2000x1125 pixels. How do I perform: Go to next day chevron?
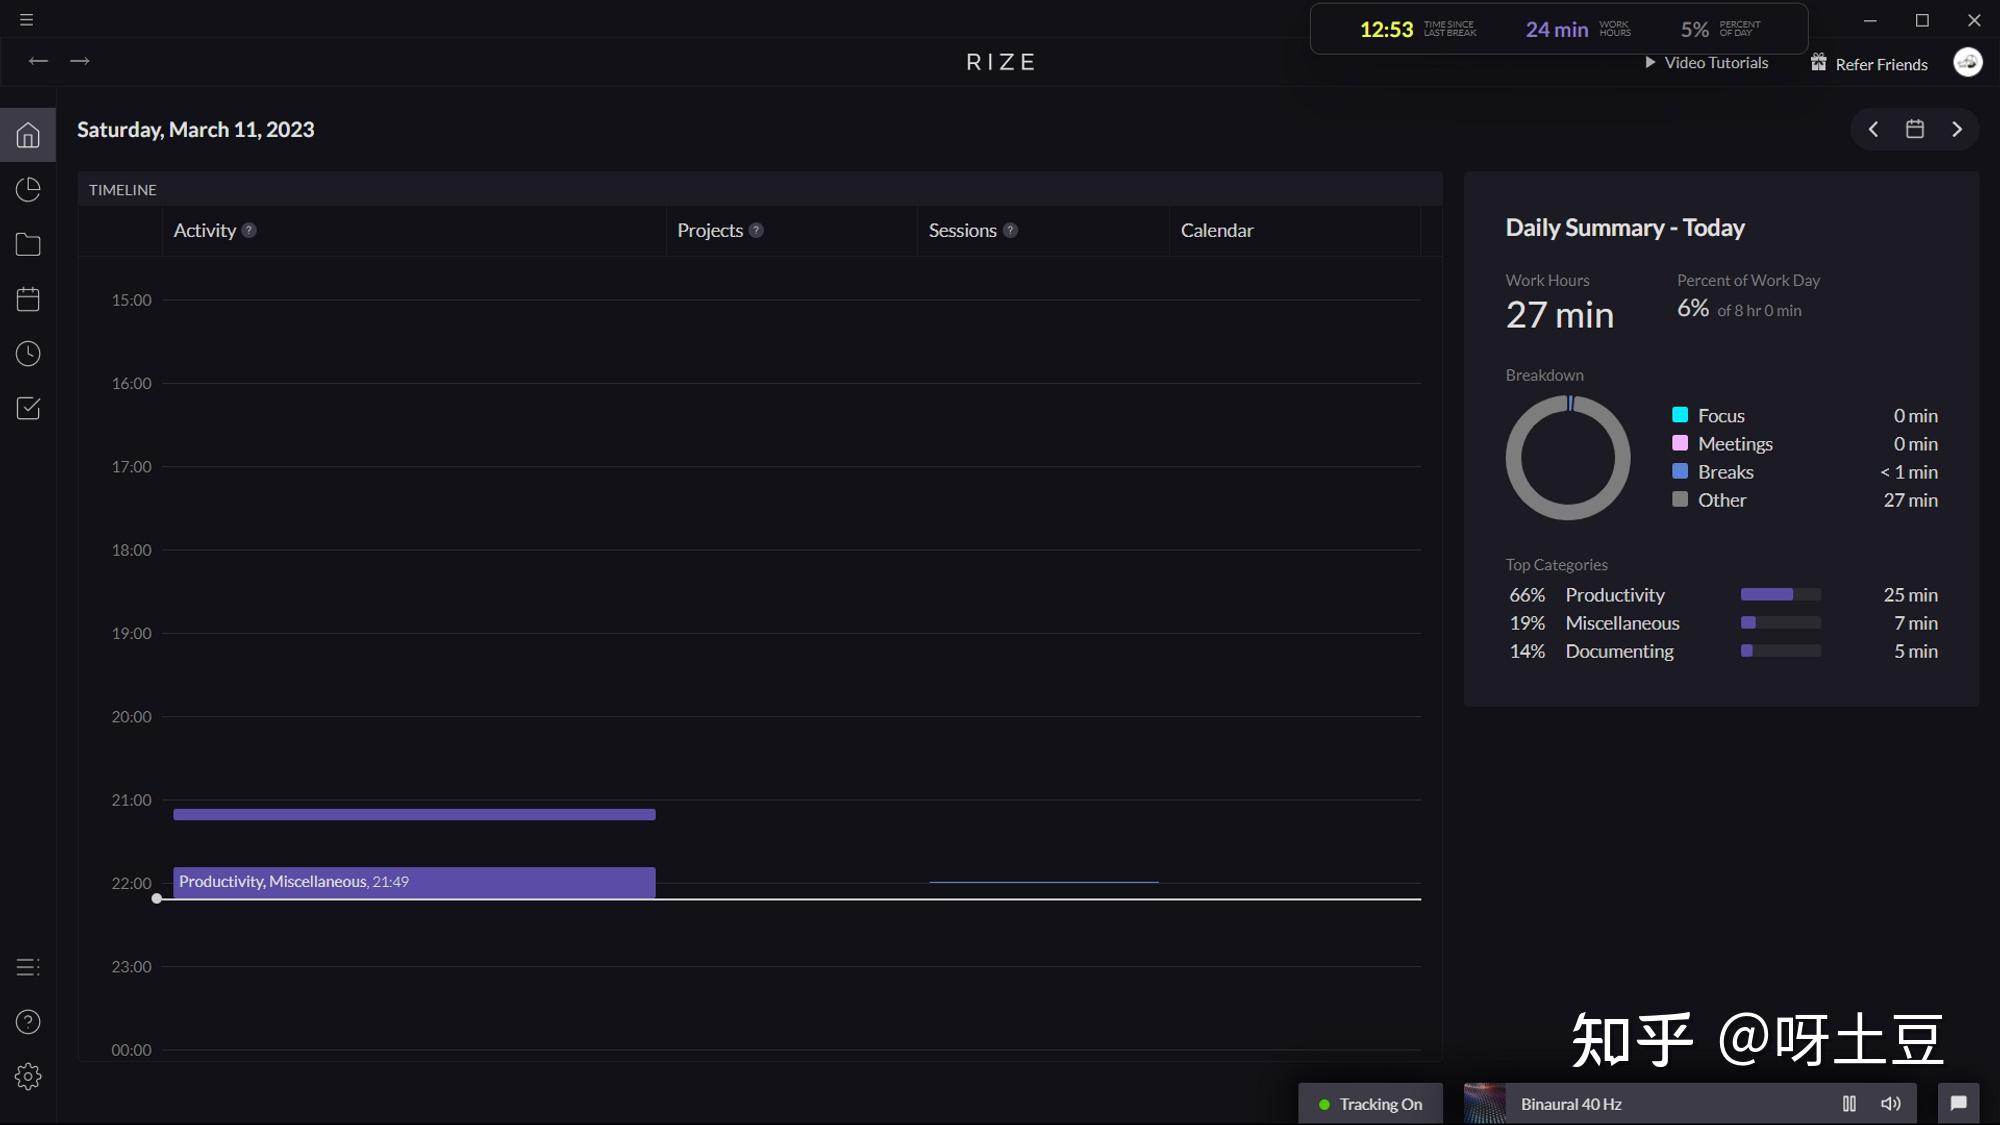tap(1957, 130)
